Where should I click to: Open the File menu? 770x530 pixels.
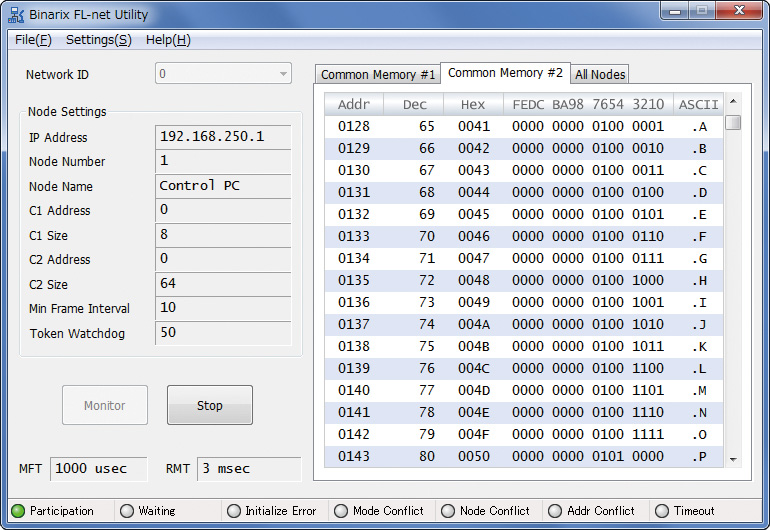point(33,40)
